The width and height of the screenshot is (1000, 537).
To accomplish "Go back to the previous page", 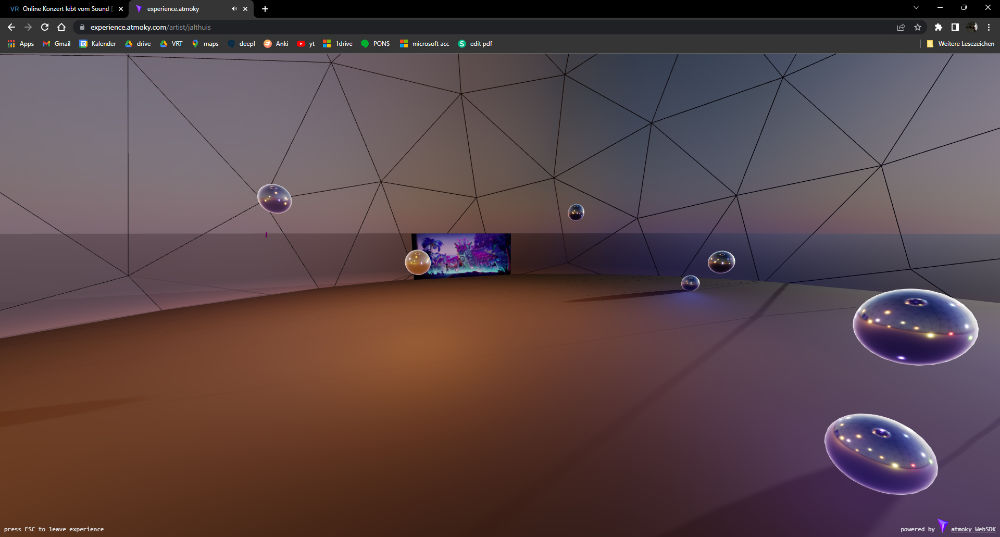I will [x=11, y=27].
